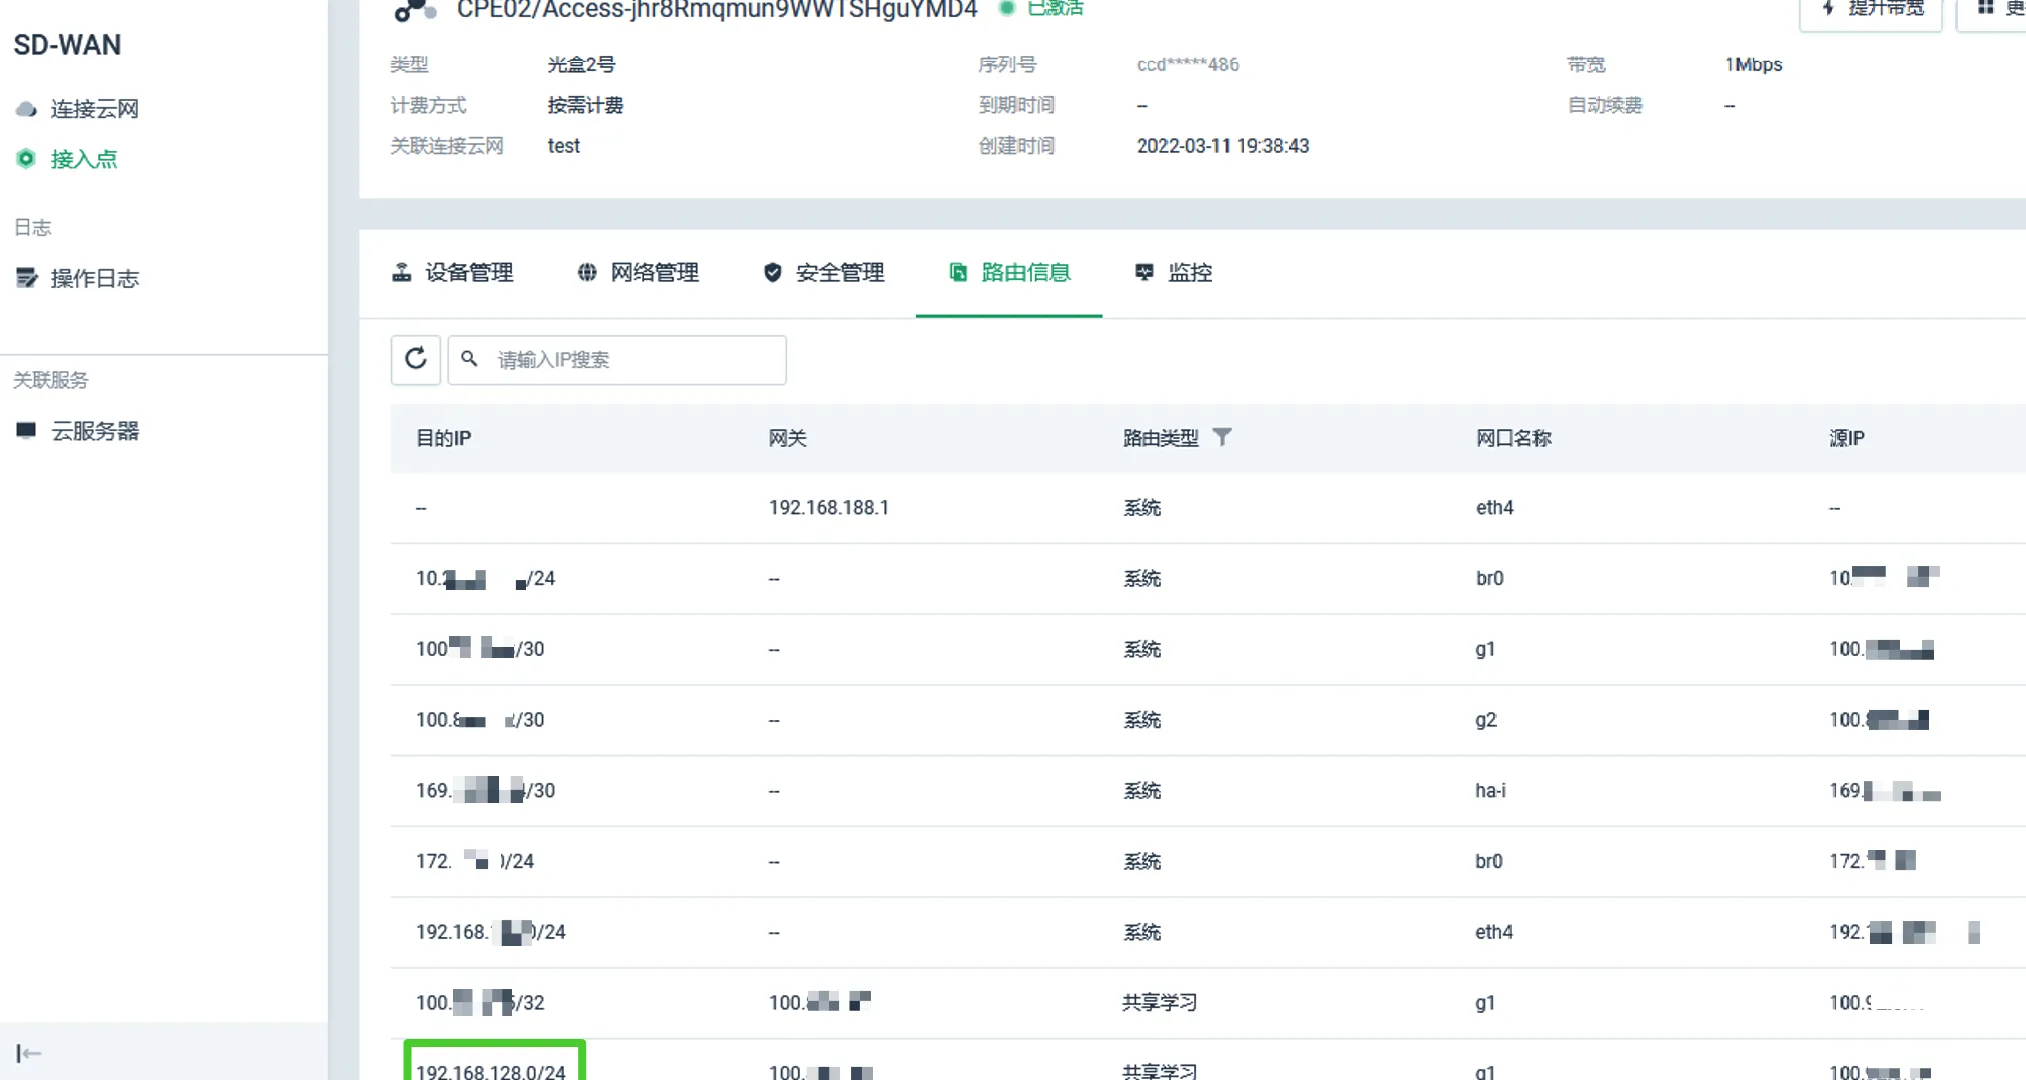Click the SD-WAN sidebar title
2026x1080 pixels.
(67, 45)
